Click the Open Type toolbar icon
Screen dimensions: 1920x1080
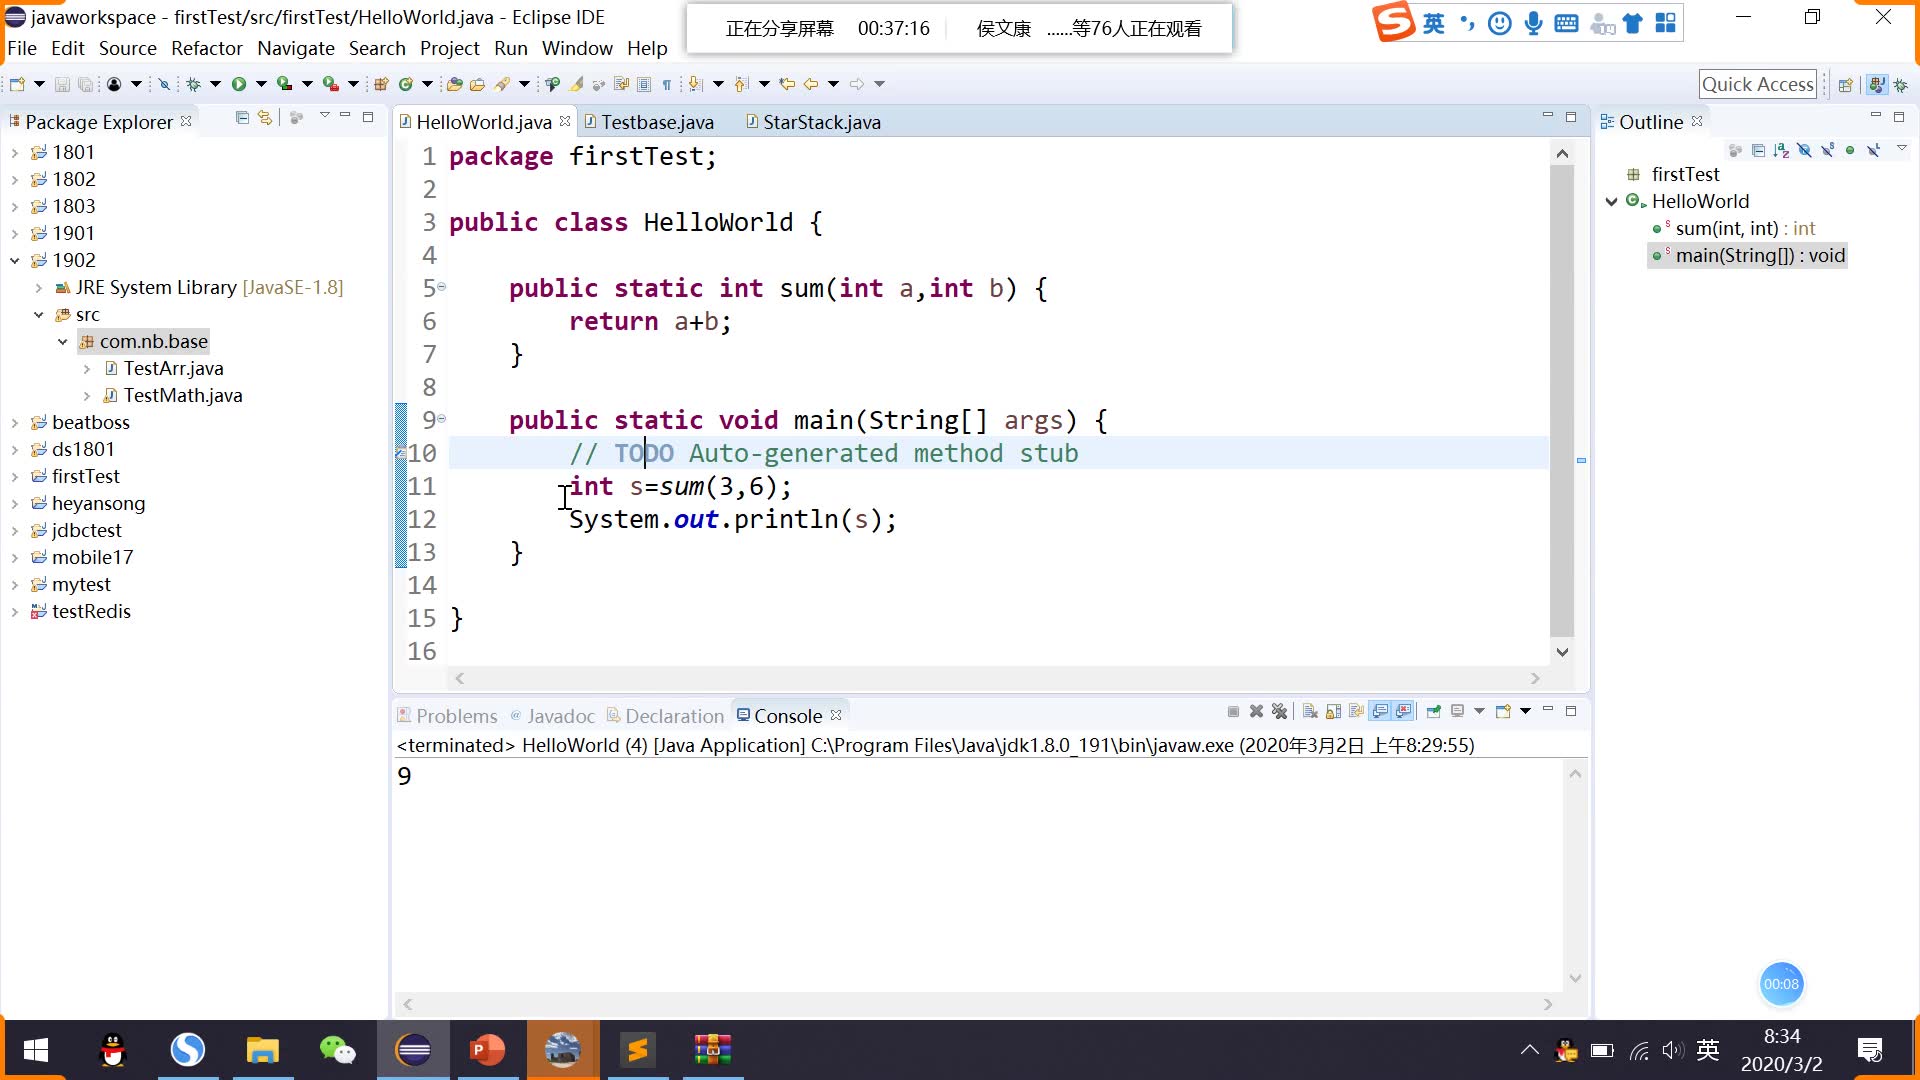(x=454, y=84)
